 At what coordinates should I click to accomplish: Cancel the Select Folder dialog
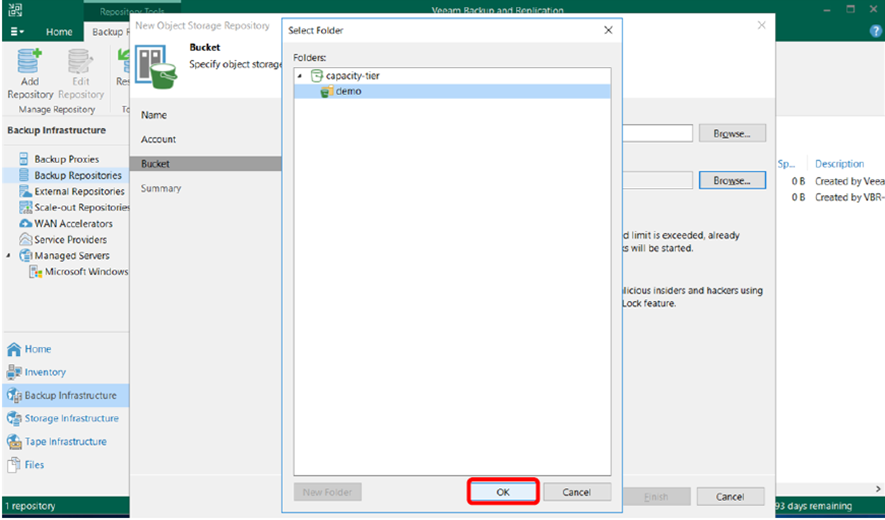point(576,492)
